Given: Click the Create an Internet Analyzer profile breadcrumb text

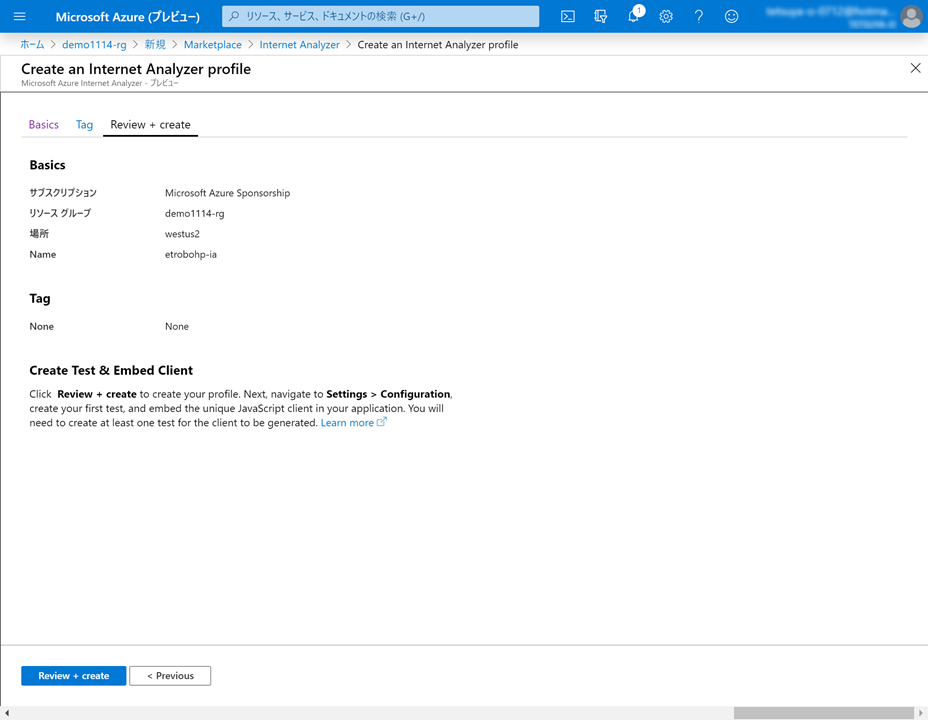Looking at the screenshot, I should (438, 44).
